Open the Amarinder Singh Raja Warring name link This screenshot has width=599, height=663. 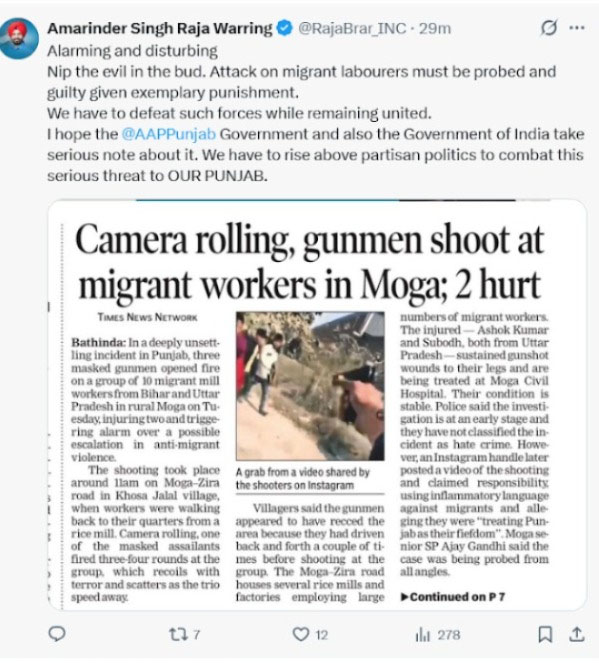(160, 28)
